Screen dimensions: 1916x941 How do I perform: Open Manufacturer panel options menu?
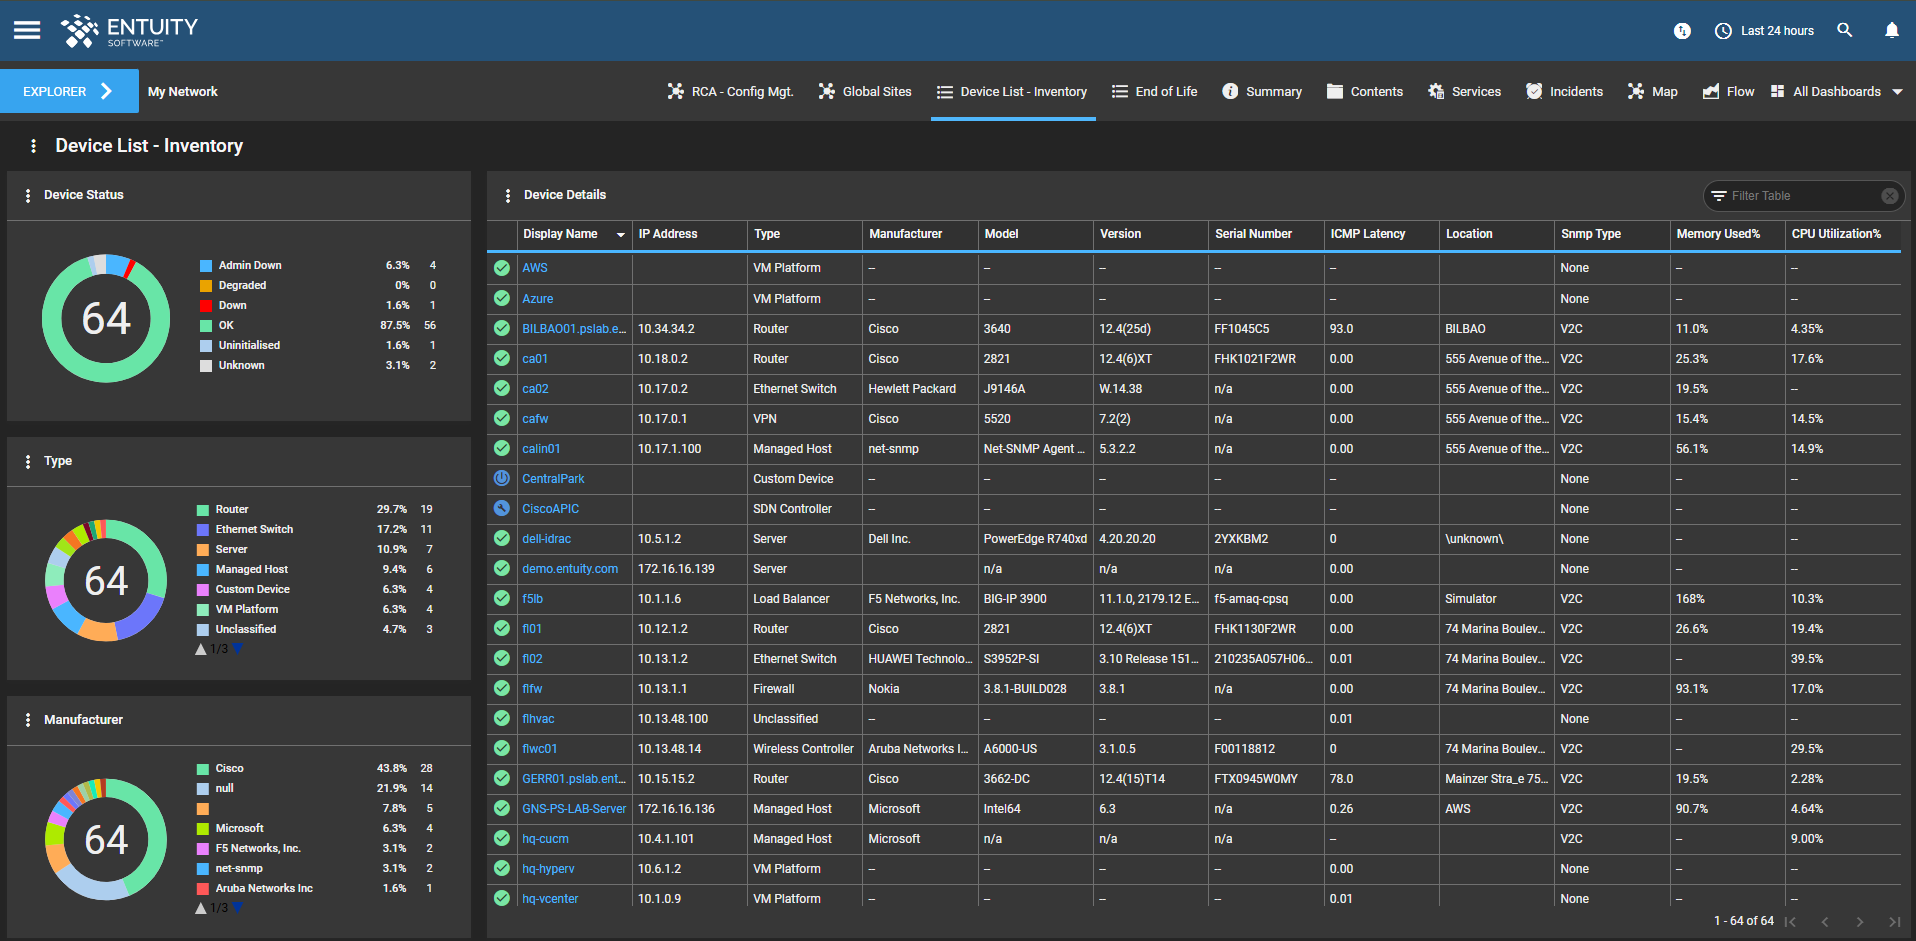(x=27, y=720)
